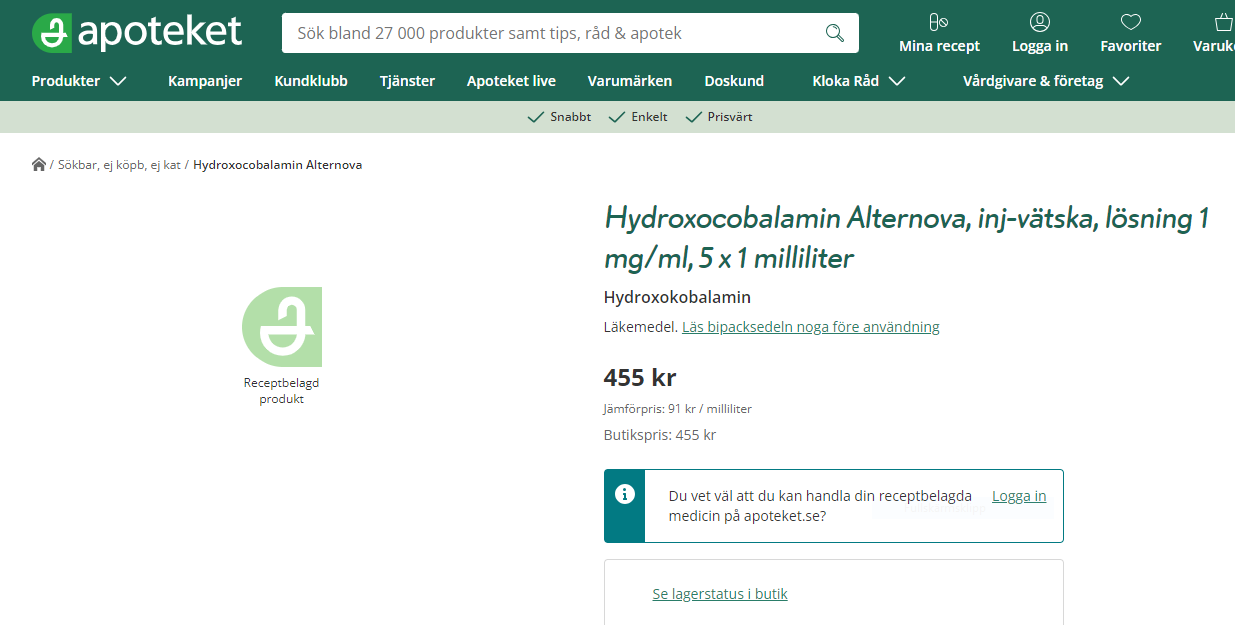Open the Kampanjer menu item
1235x625 pixels.
pos(205,81)
